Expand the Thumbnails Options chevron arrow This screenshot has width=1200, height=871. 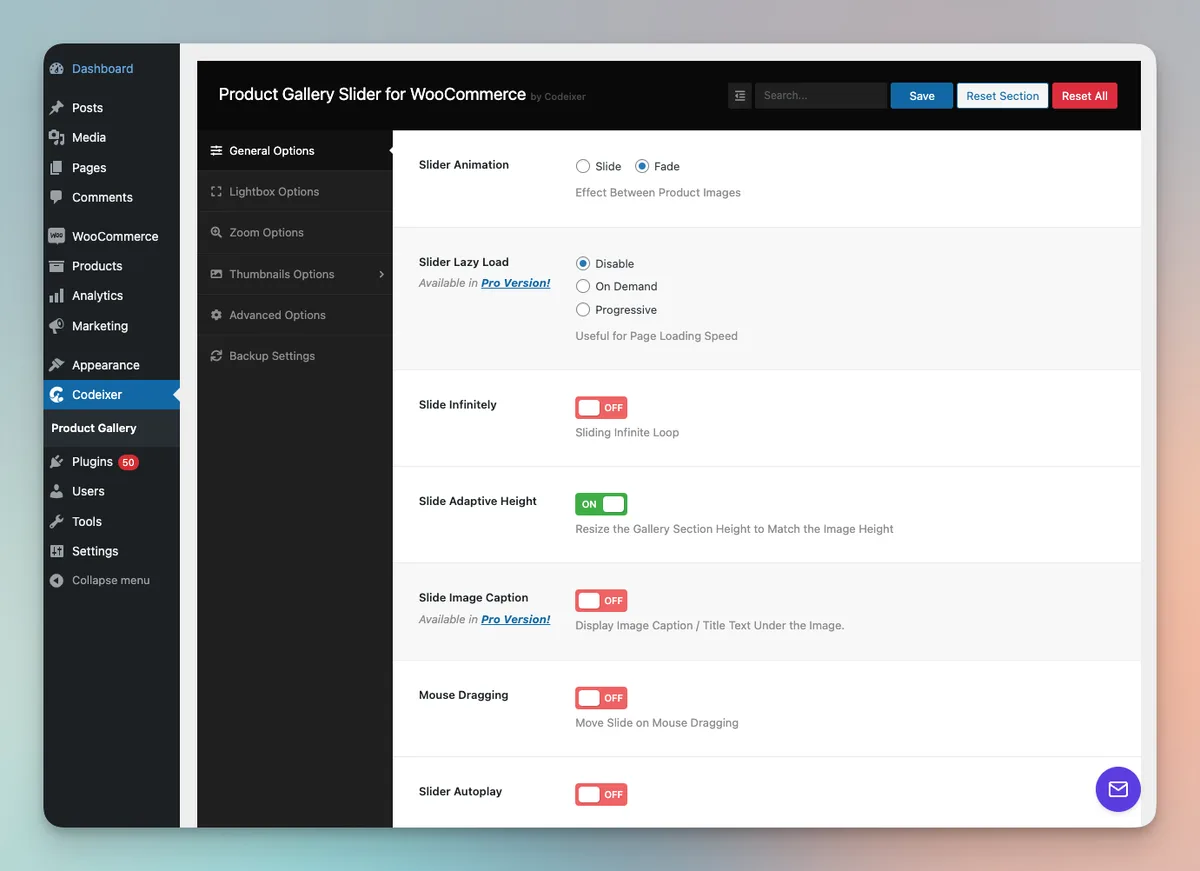tap(382, 274)
